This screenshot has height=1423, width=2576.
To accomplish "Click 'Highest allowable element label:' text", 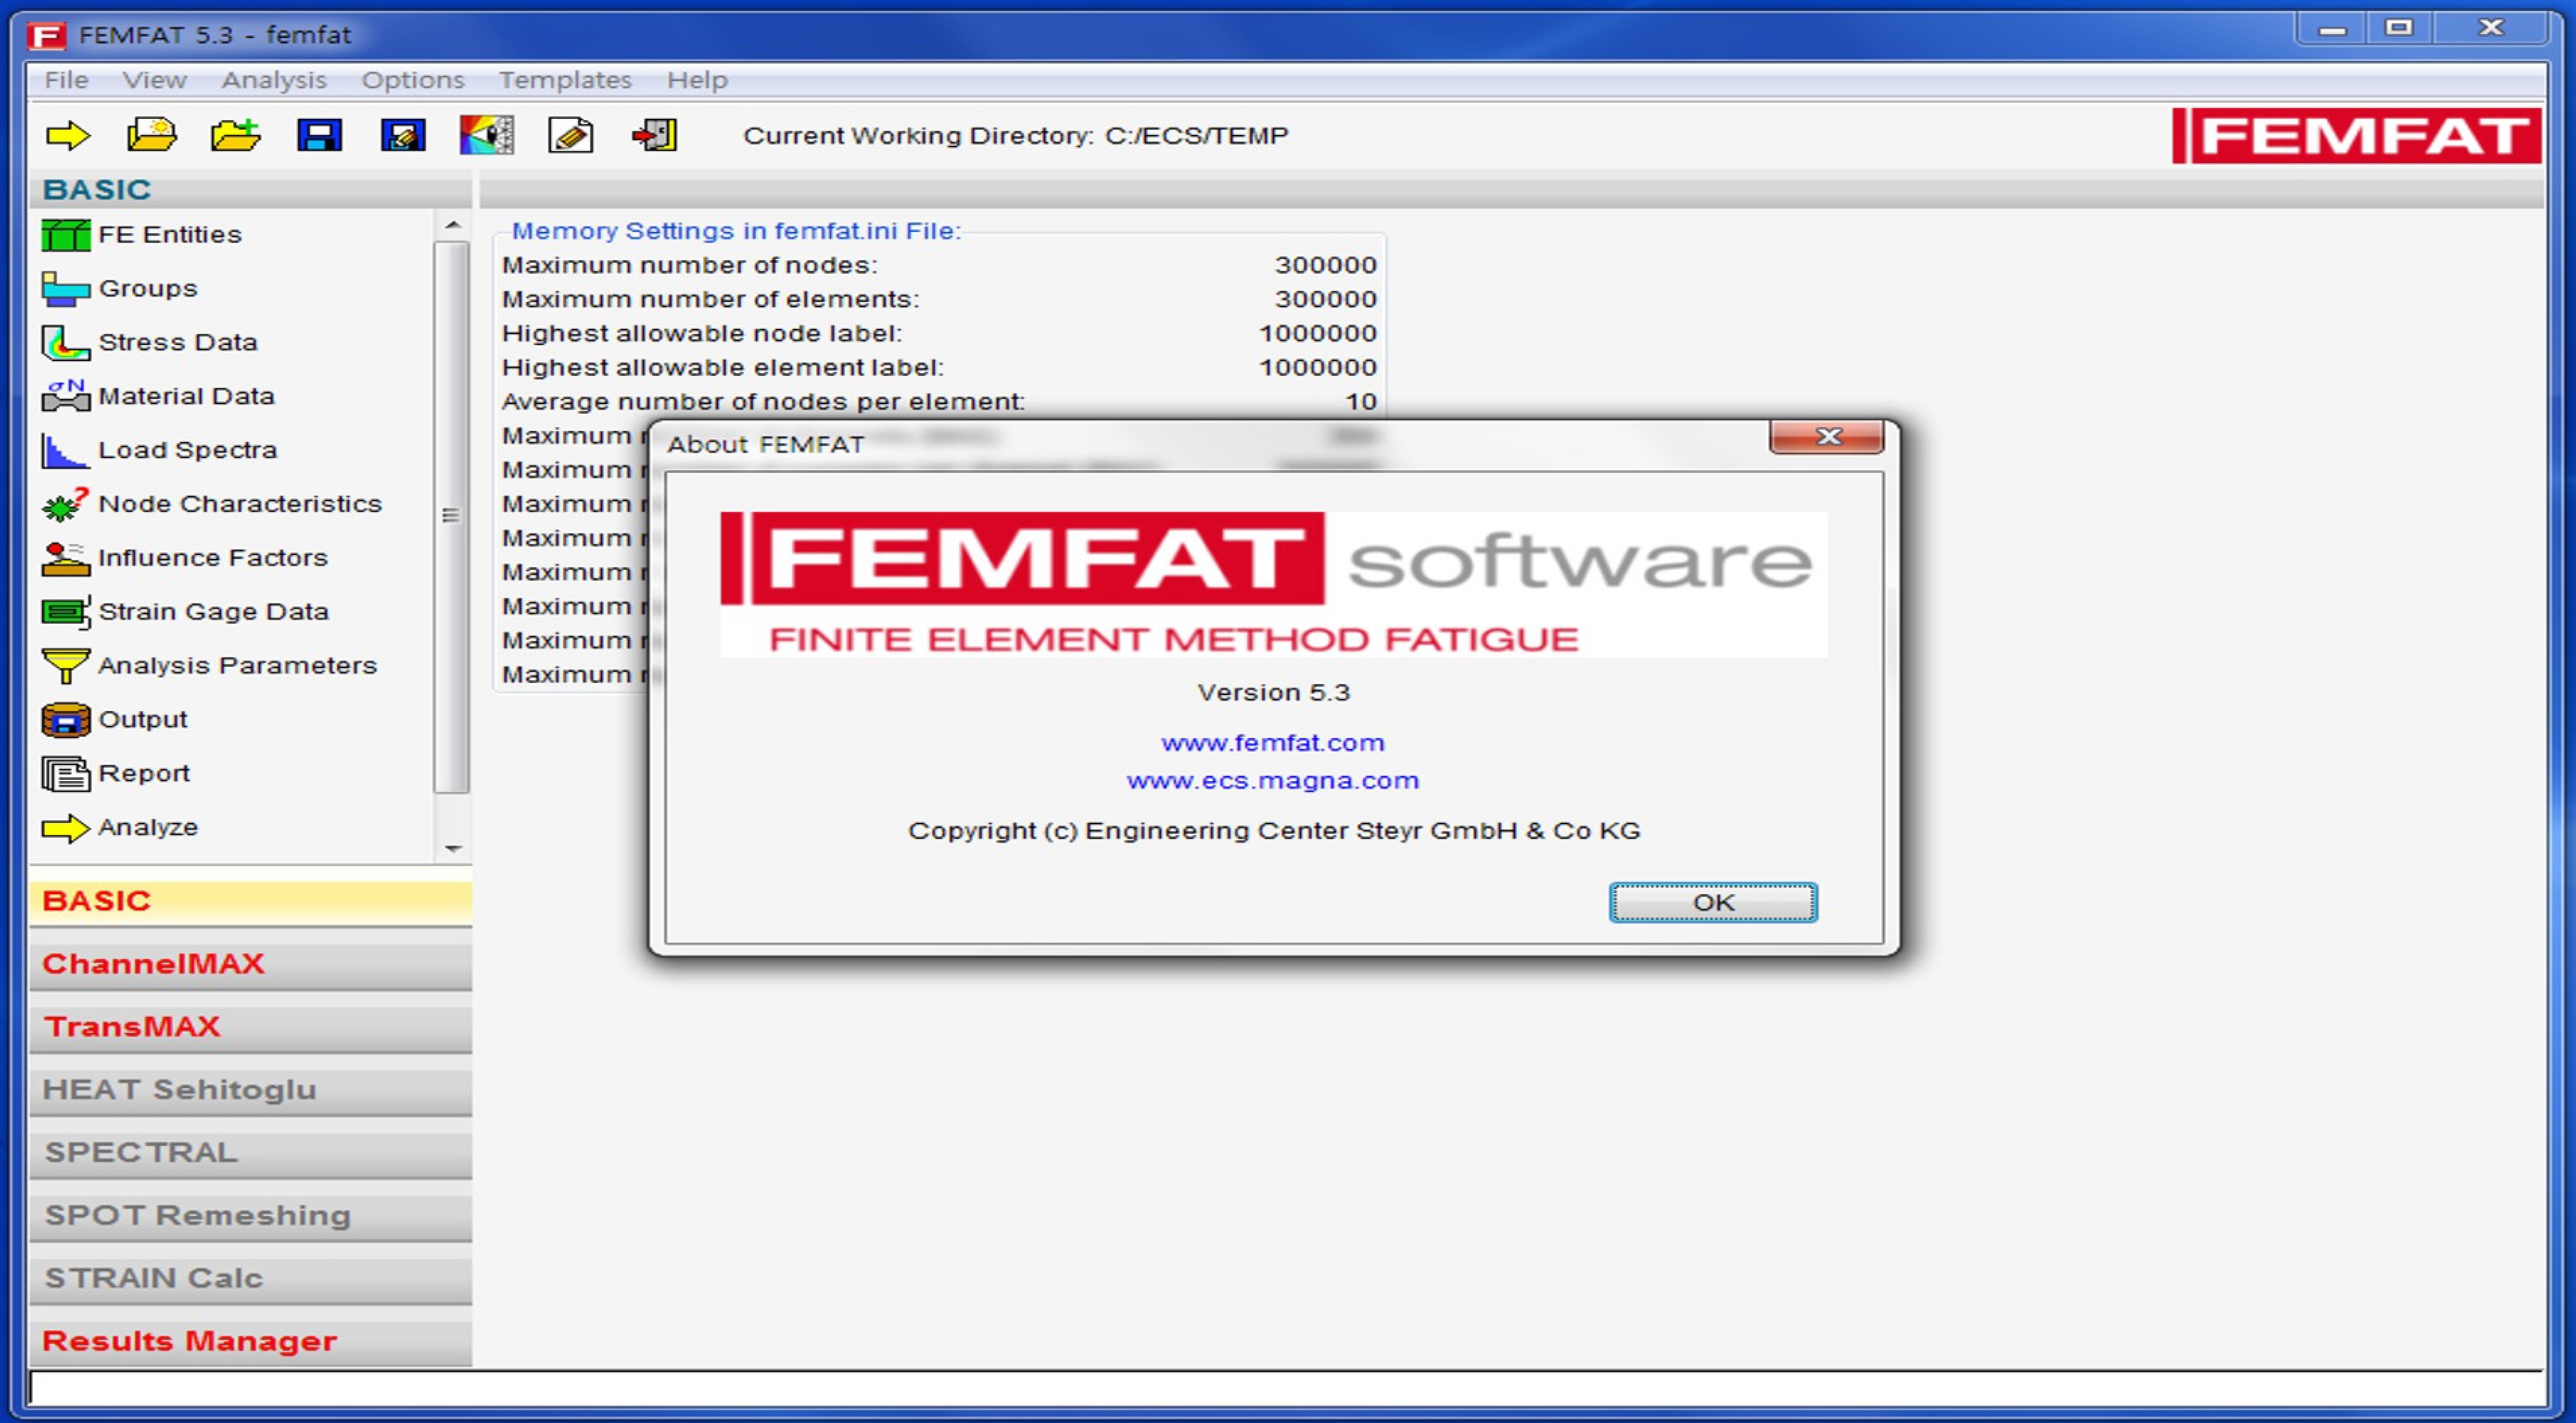I will pyautogui.click(x=723, y=368).
